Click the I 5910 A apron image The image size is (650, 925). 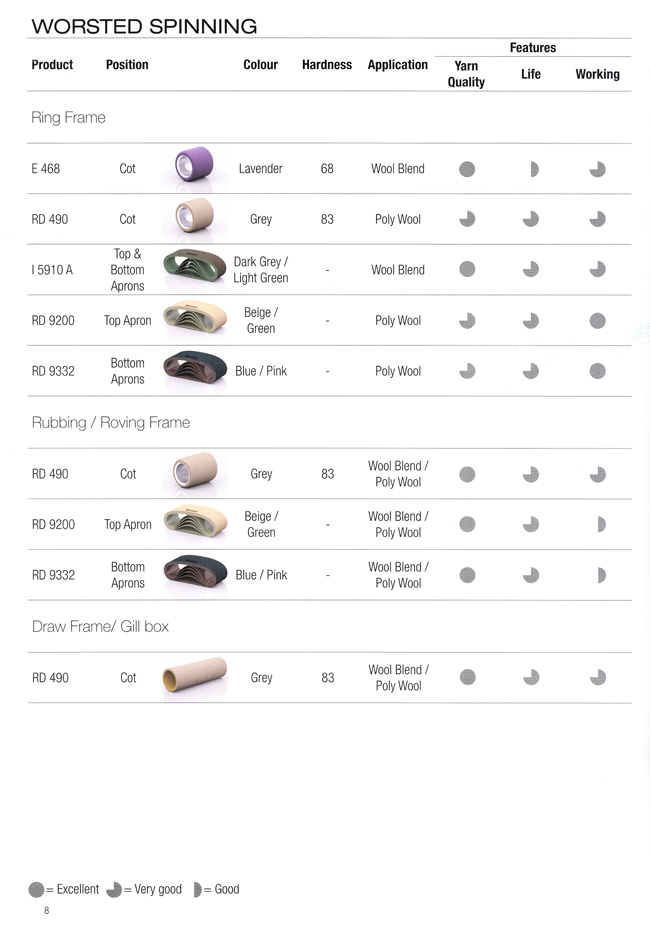195,268
